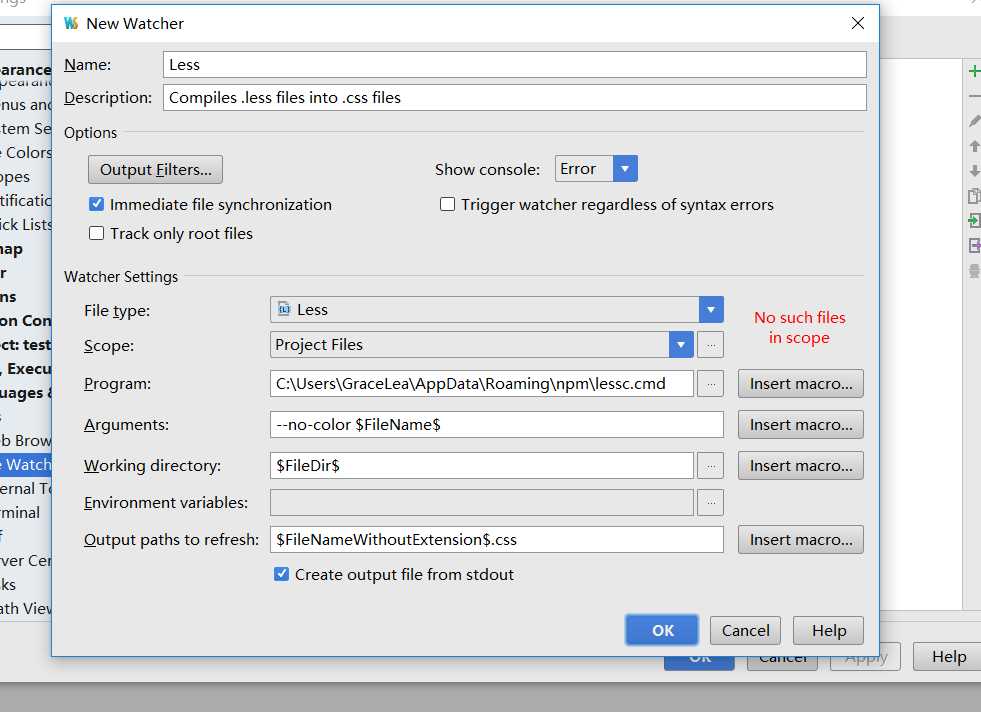Close the New Watcher dialog with X
981x712 pixels.
tap(858, 23)
